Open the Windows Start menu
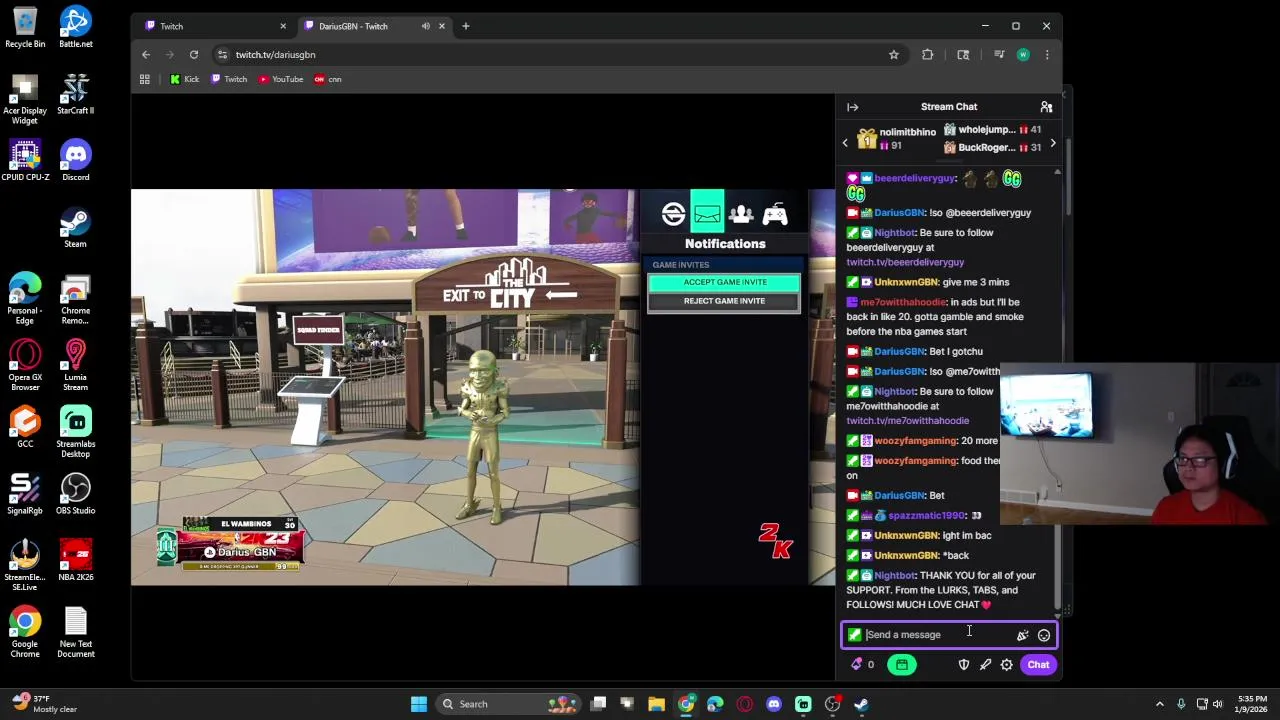Screen dimensions: 1280x720 [419, 704]
